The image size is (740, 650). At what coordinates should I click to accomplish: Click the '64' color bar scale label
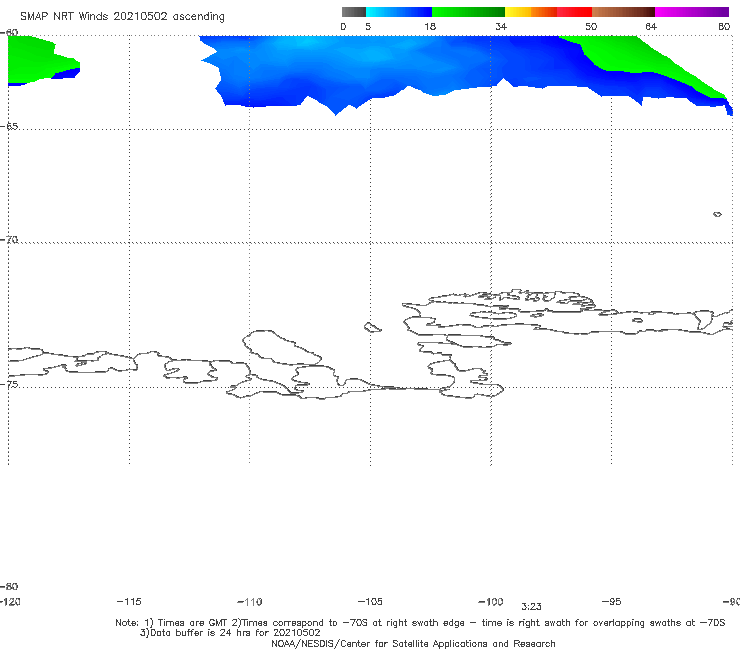coord(651,26)
